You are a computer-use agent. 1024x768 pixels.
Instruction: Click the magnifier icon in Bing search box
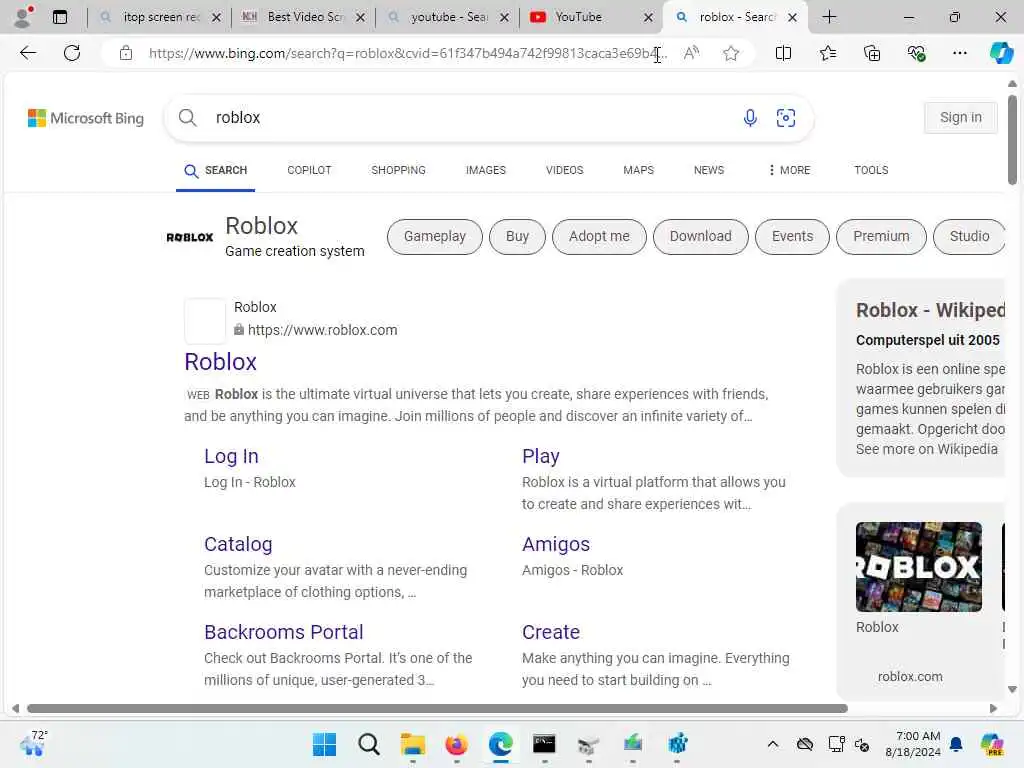coord(187,118)
